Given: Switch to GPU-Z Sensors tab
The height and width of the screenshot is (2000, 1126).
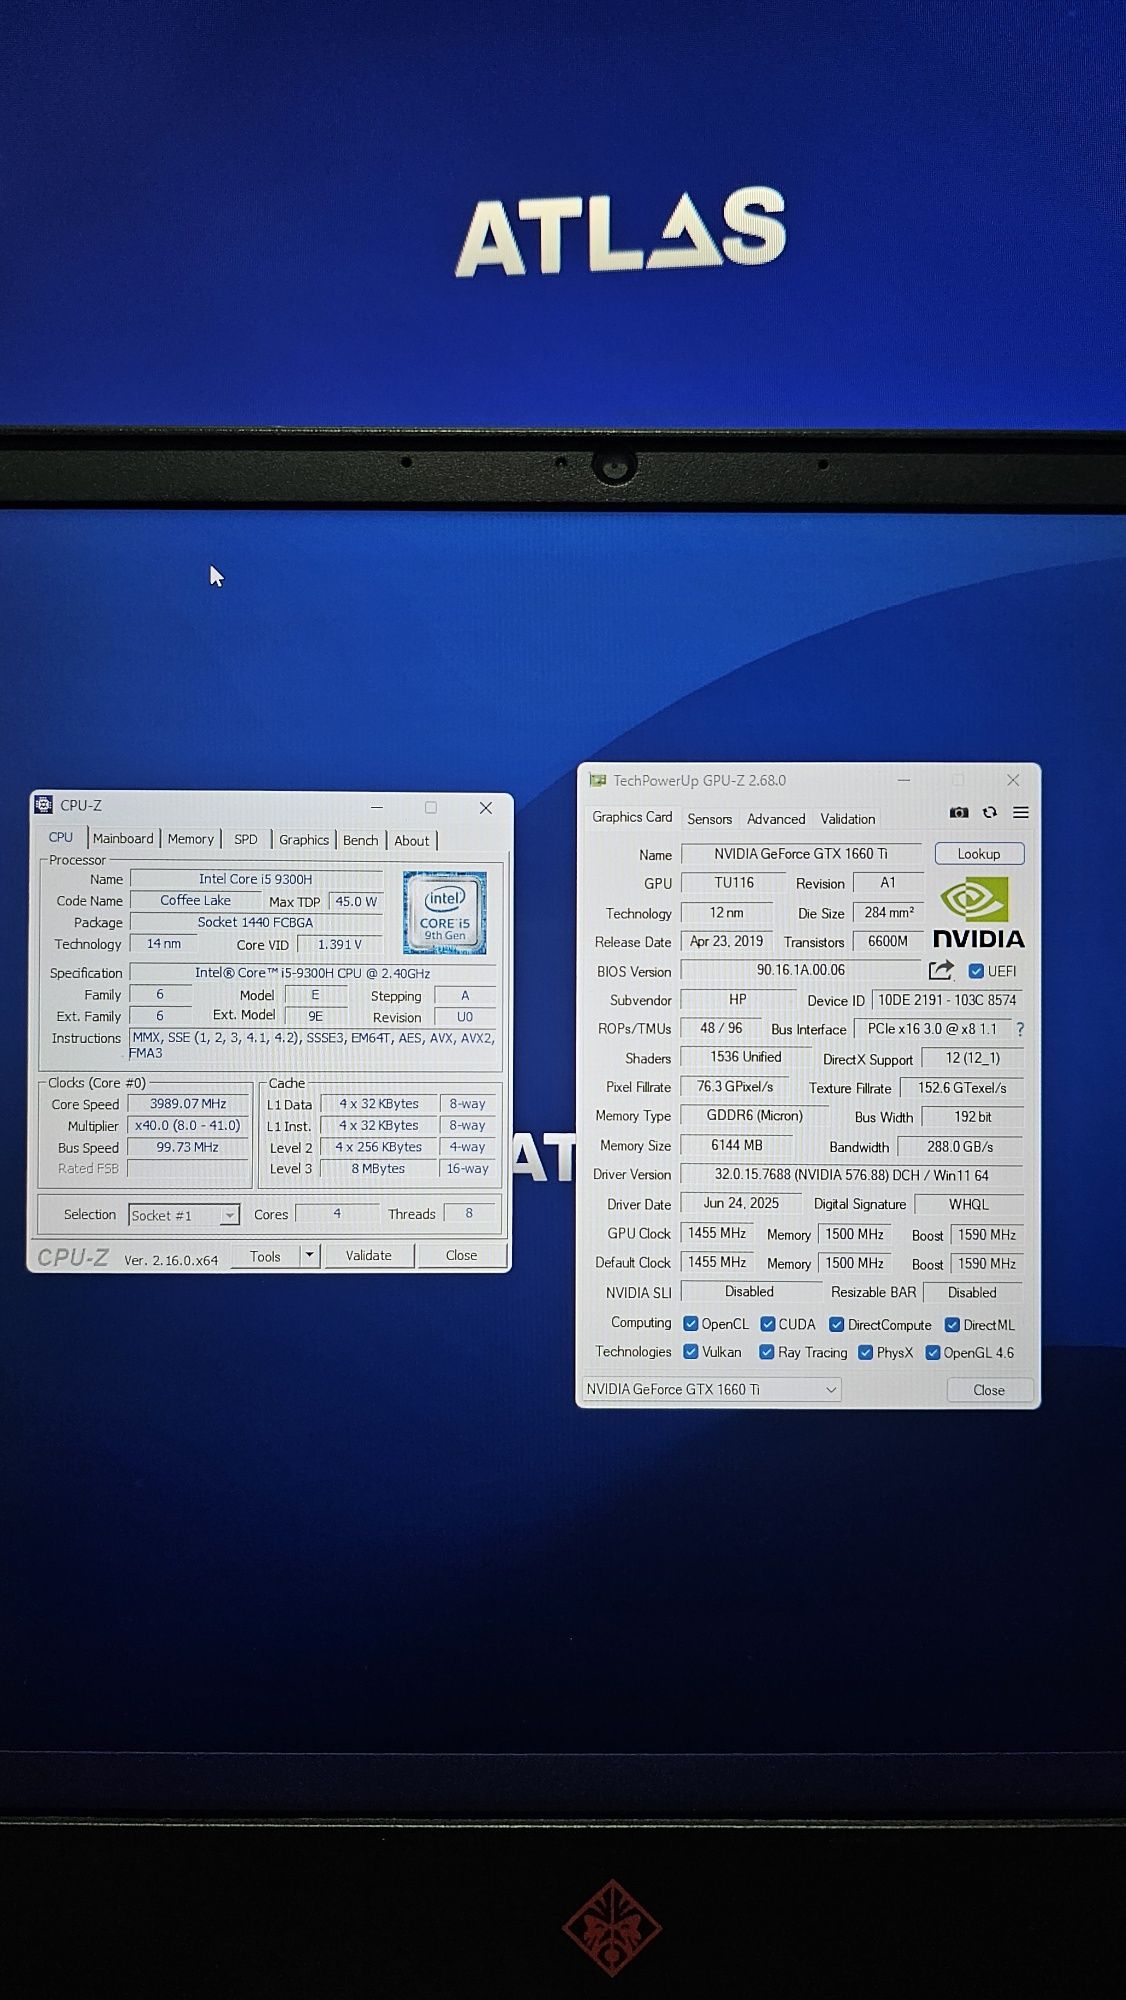Looking at the screenshot, I should 710,819.
